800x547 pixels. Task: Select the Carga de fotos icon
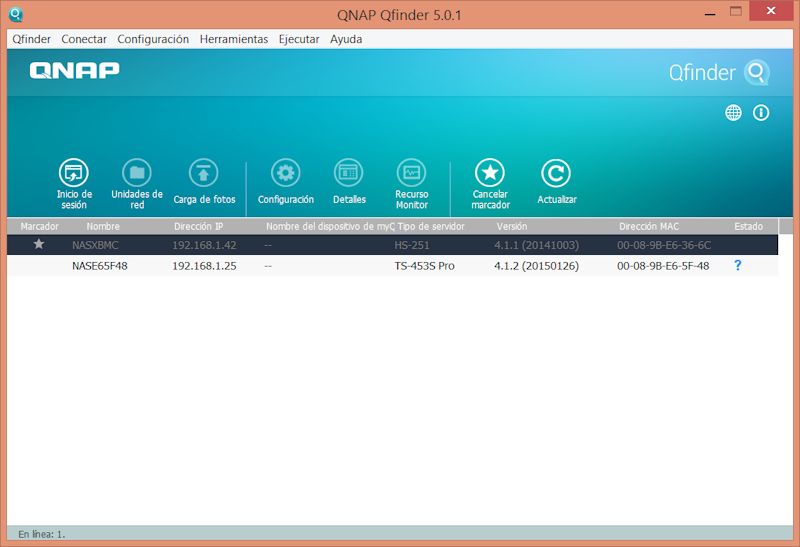[204, 173]
